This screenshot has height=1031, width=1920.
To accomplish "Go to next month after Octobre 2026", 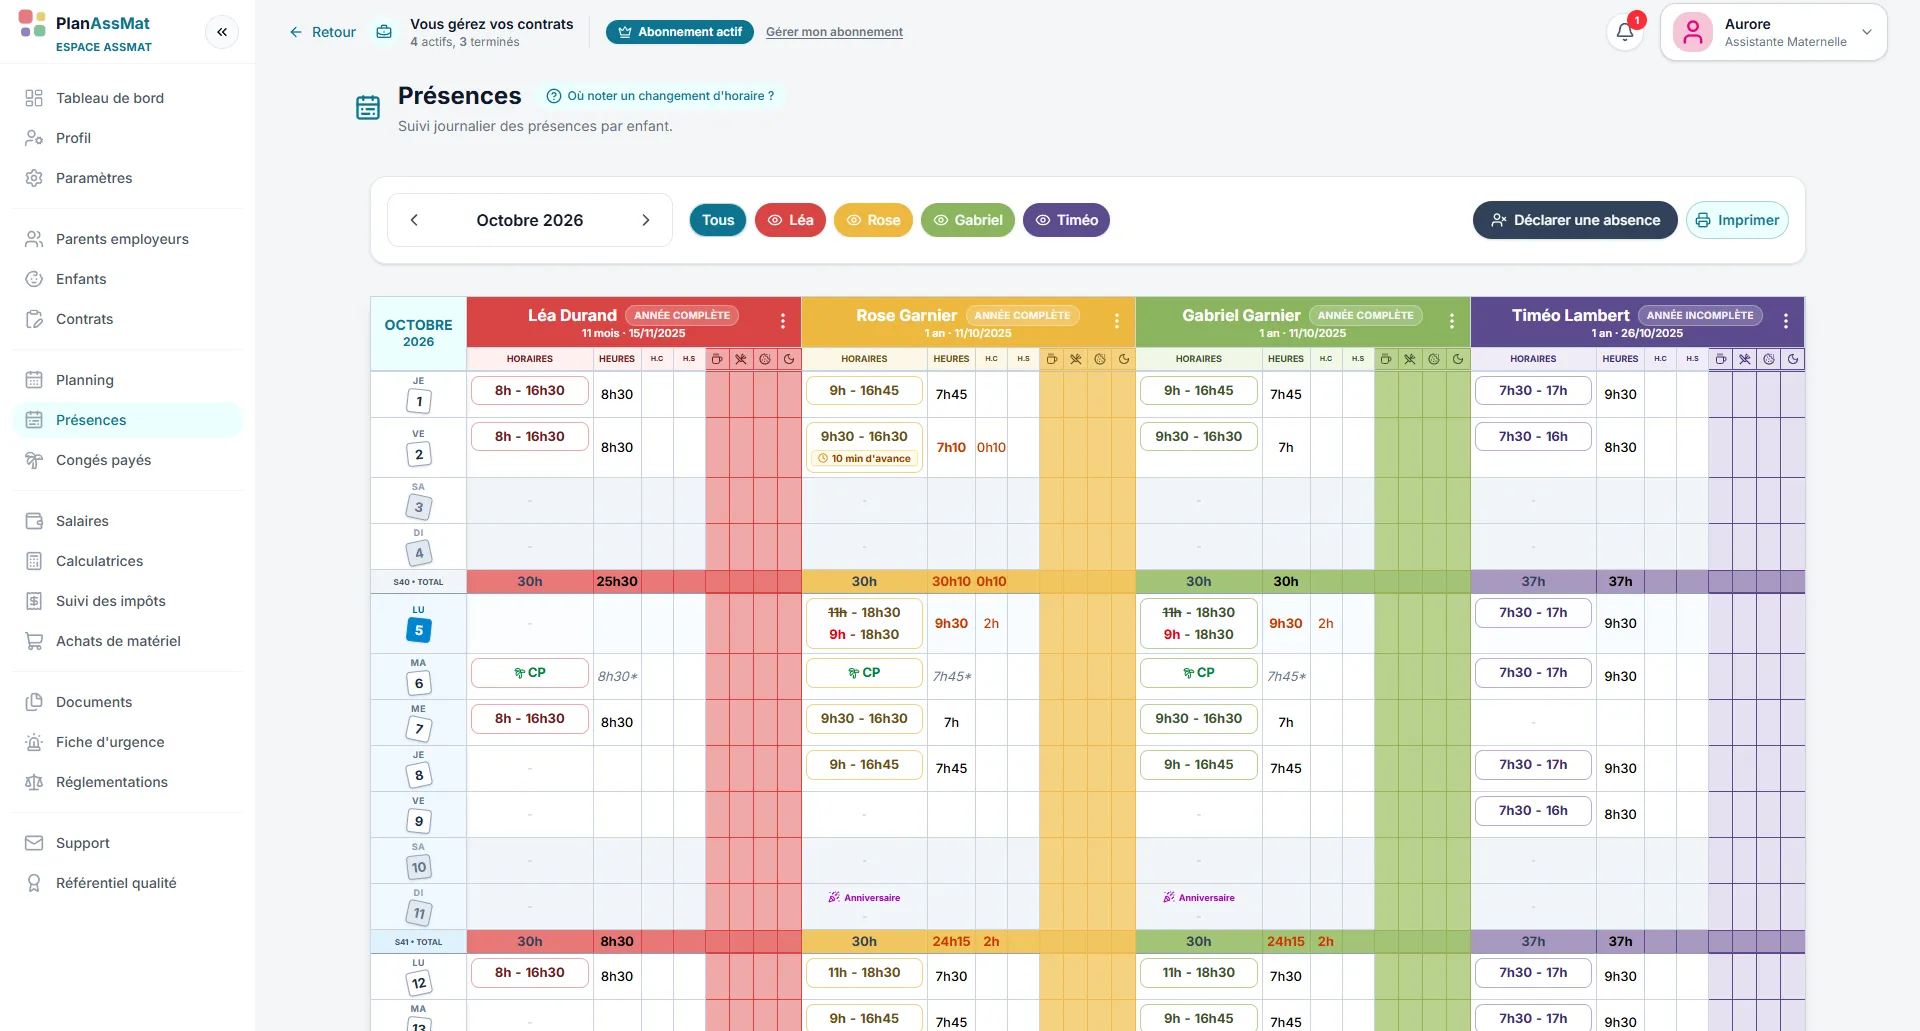I will [x=646, y=220].
